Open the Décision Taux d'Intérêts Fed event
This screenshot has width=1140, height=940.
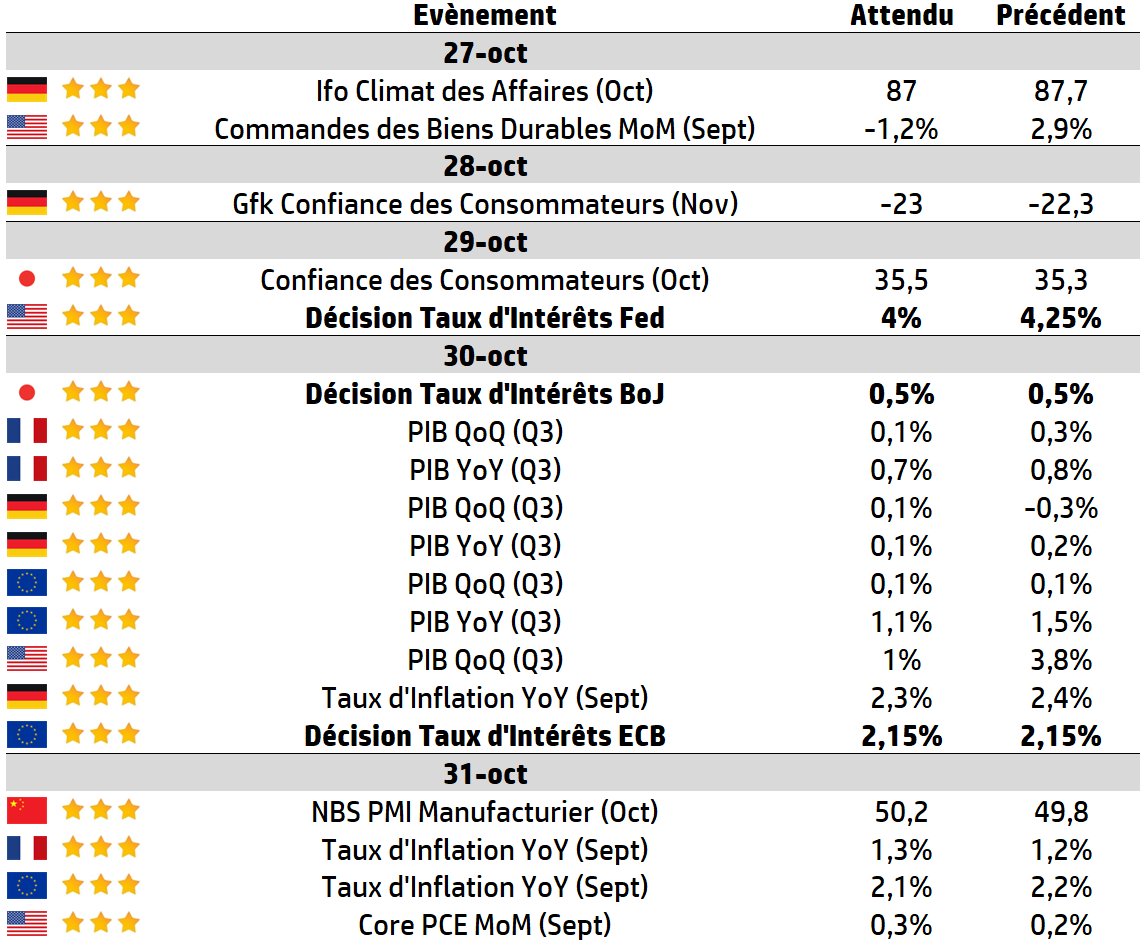485,318
